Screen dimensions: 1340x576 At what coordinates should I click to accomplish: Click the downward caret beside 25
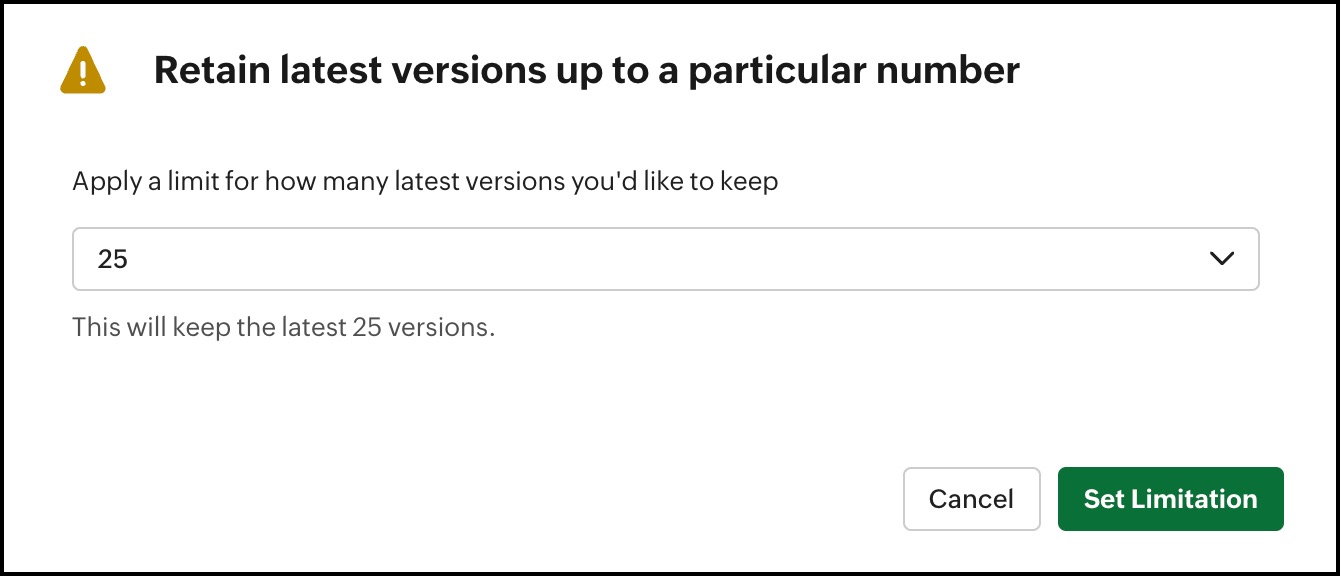tap(1221, 259)
